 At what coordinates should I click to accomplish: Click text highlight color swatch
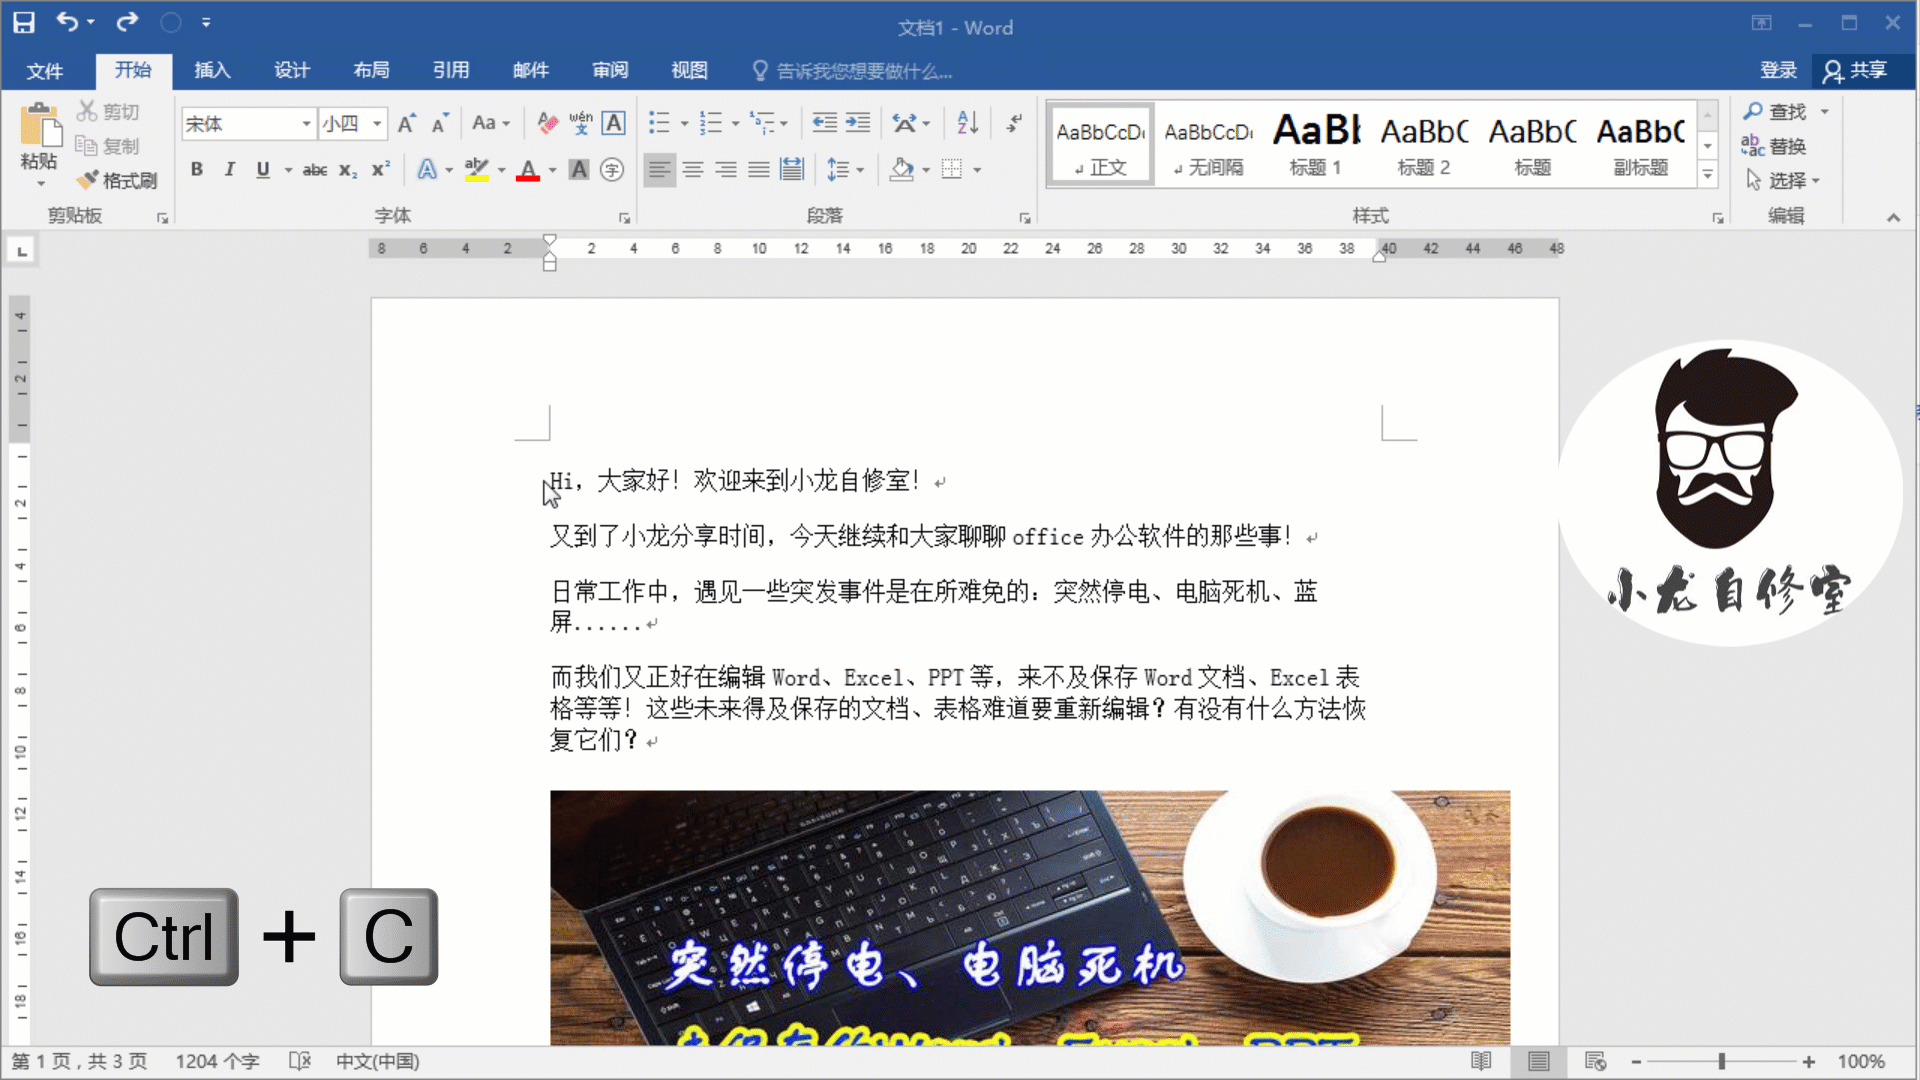pyautogui.click(x=477, y=170)
